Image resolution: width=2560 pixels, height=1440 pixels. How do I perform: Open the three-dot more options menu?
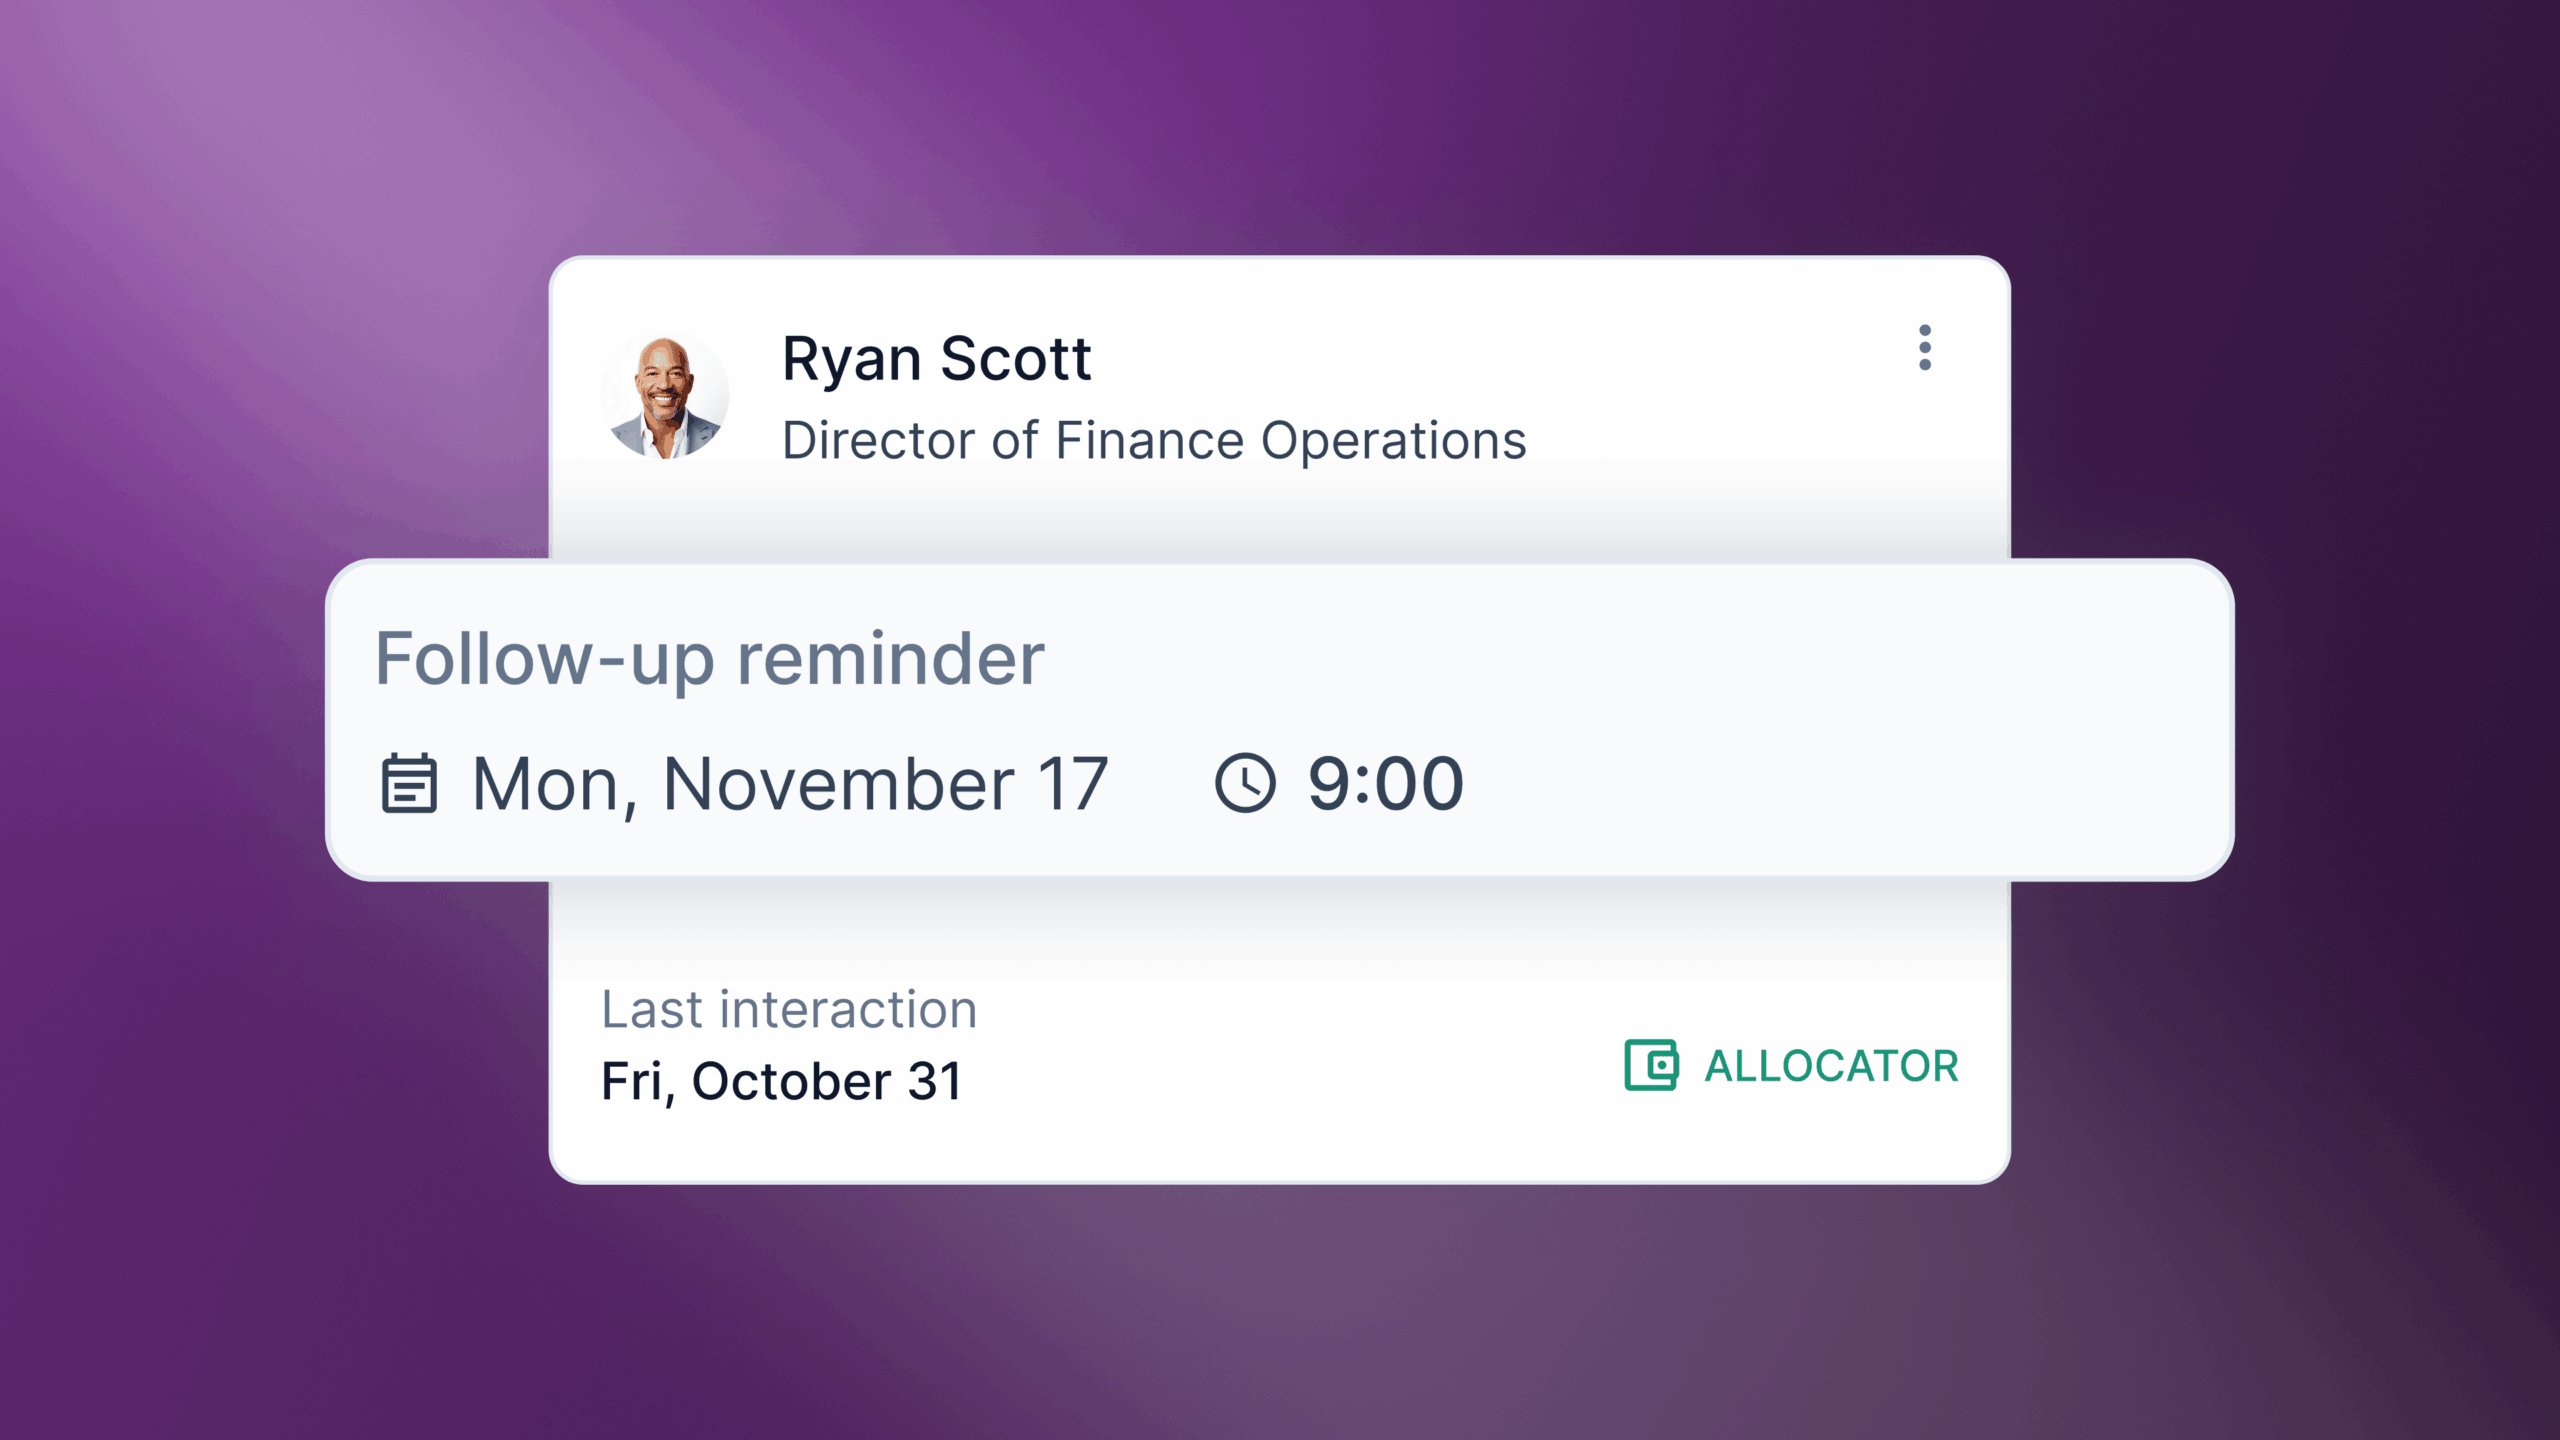click(1924, 348)
